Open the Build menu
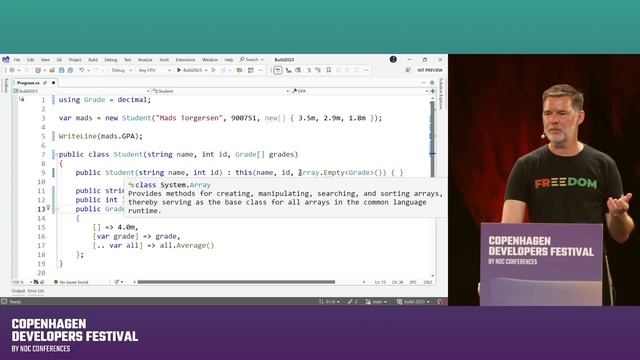This screenshot has height=360, width=640. point(93,60)
